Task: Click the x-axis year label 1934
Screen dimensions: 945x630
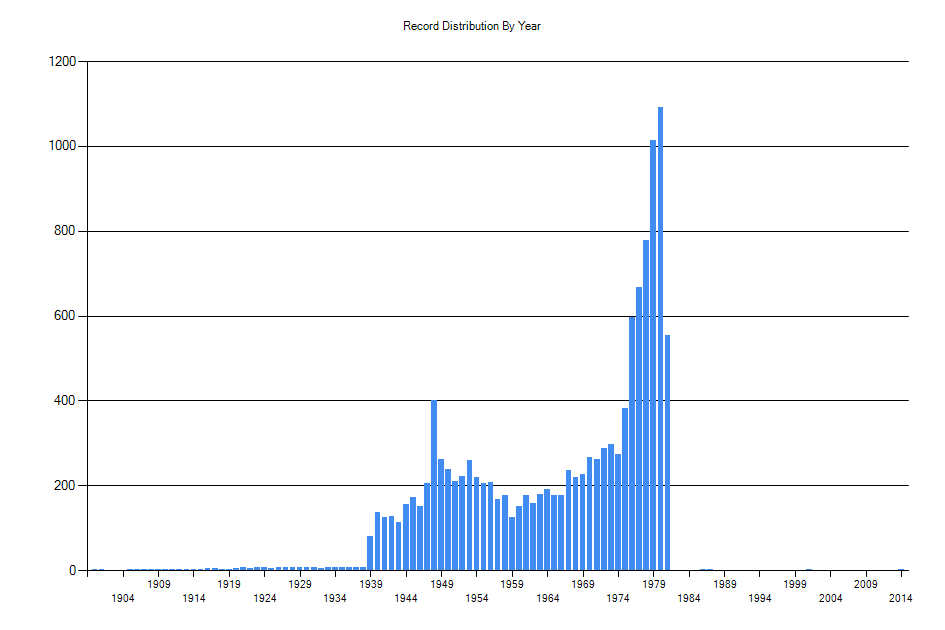Action: pyautogui.click(x=335, y=598)
